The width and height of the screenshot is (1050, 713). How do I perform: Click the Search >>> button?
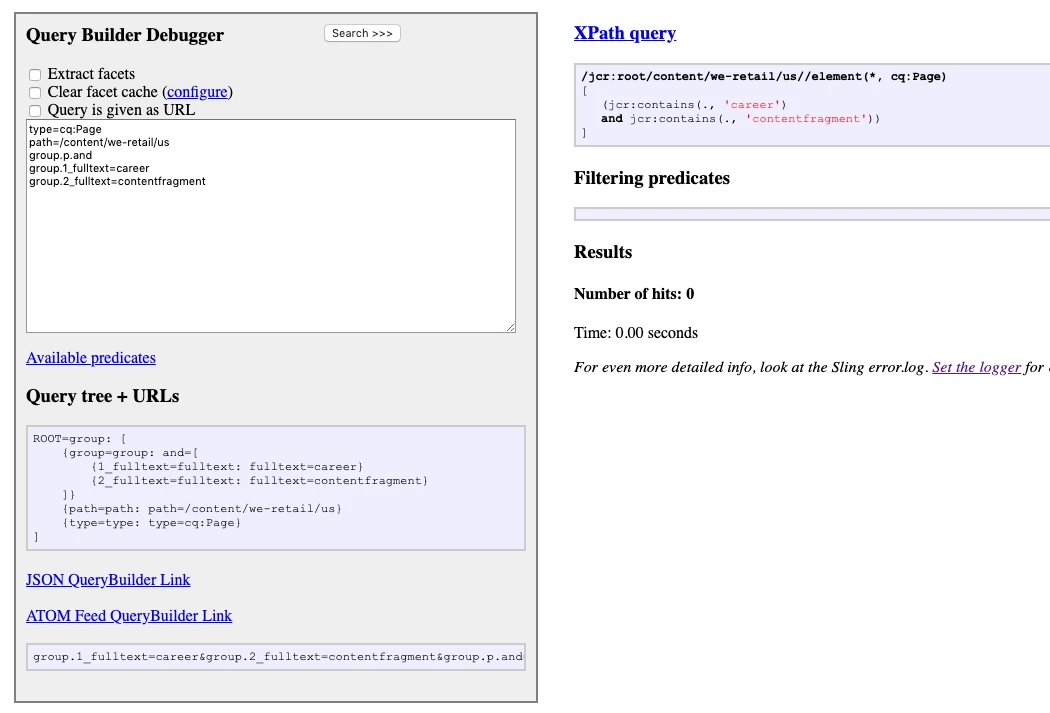pos(362,33)
